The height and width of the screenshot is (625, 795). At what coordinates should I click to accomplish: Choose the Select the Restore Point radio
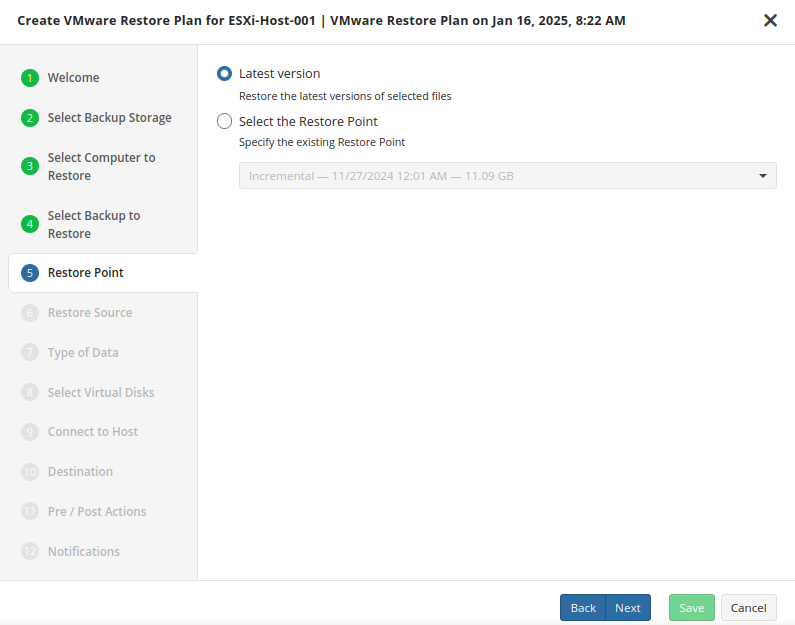225,122
